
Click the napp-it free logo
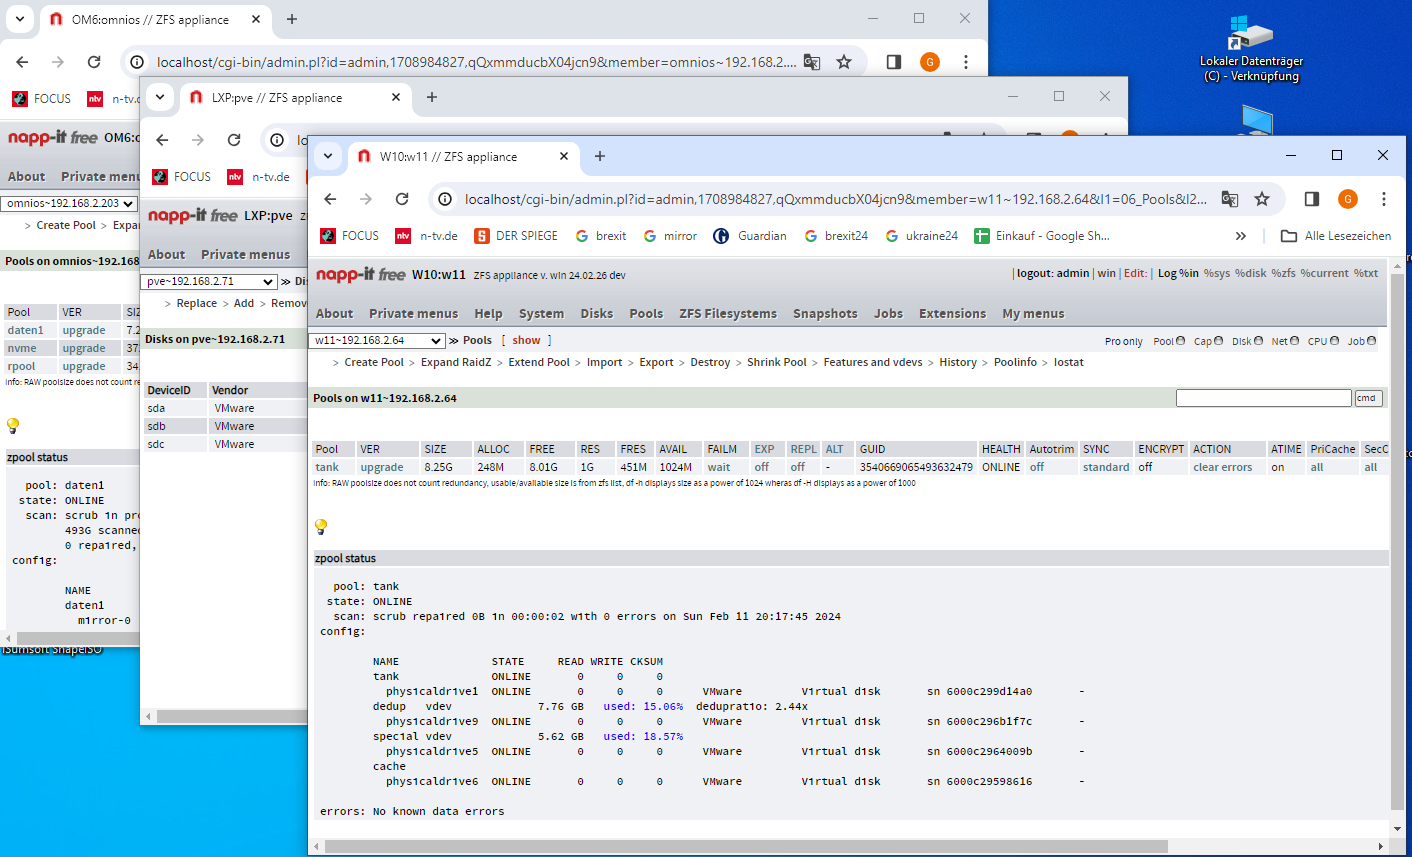click(360, 275)
